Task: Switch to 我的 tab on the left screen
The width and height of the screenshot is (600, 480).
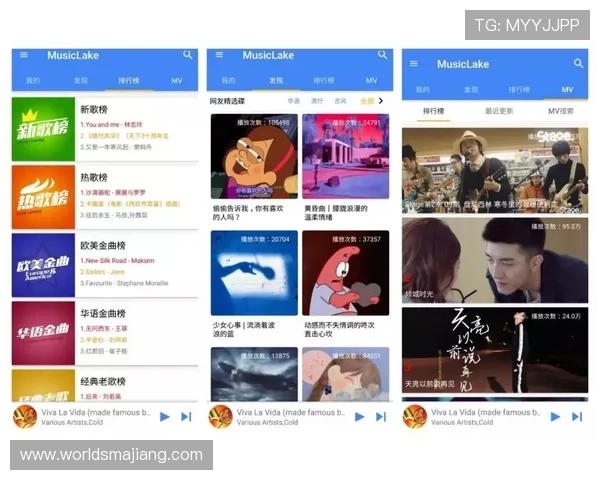Action: (33, 81)
